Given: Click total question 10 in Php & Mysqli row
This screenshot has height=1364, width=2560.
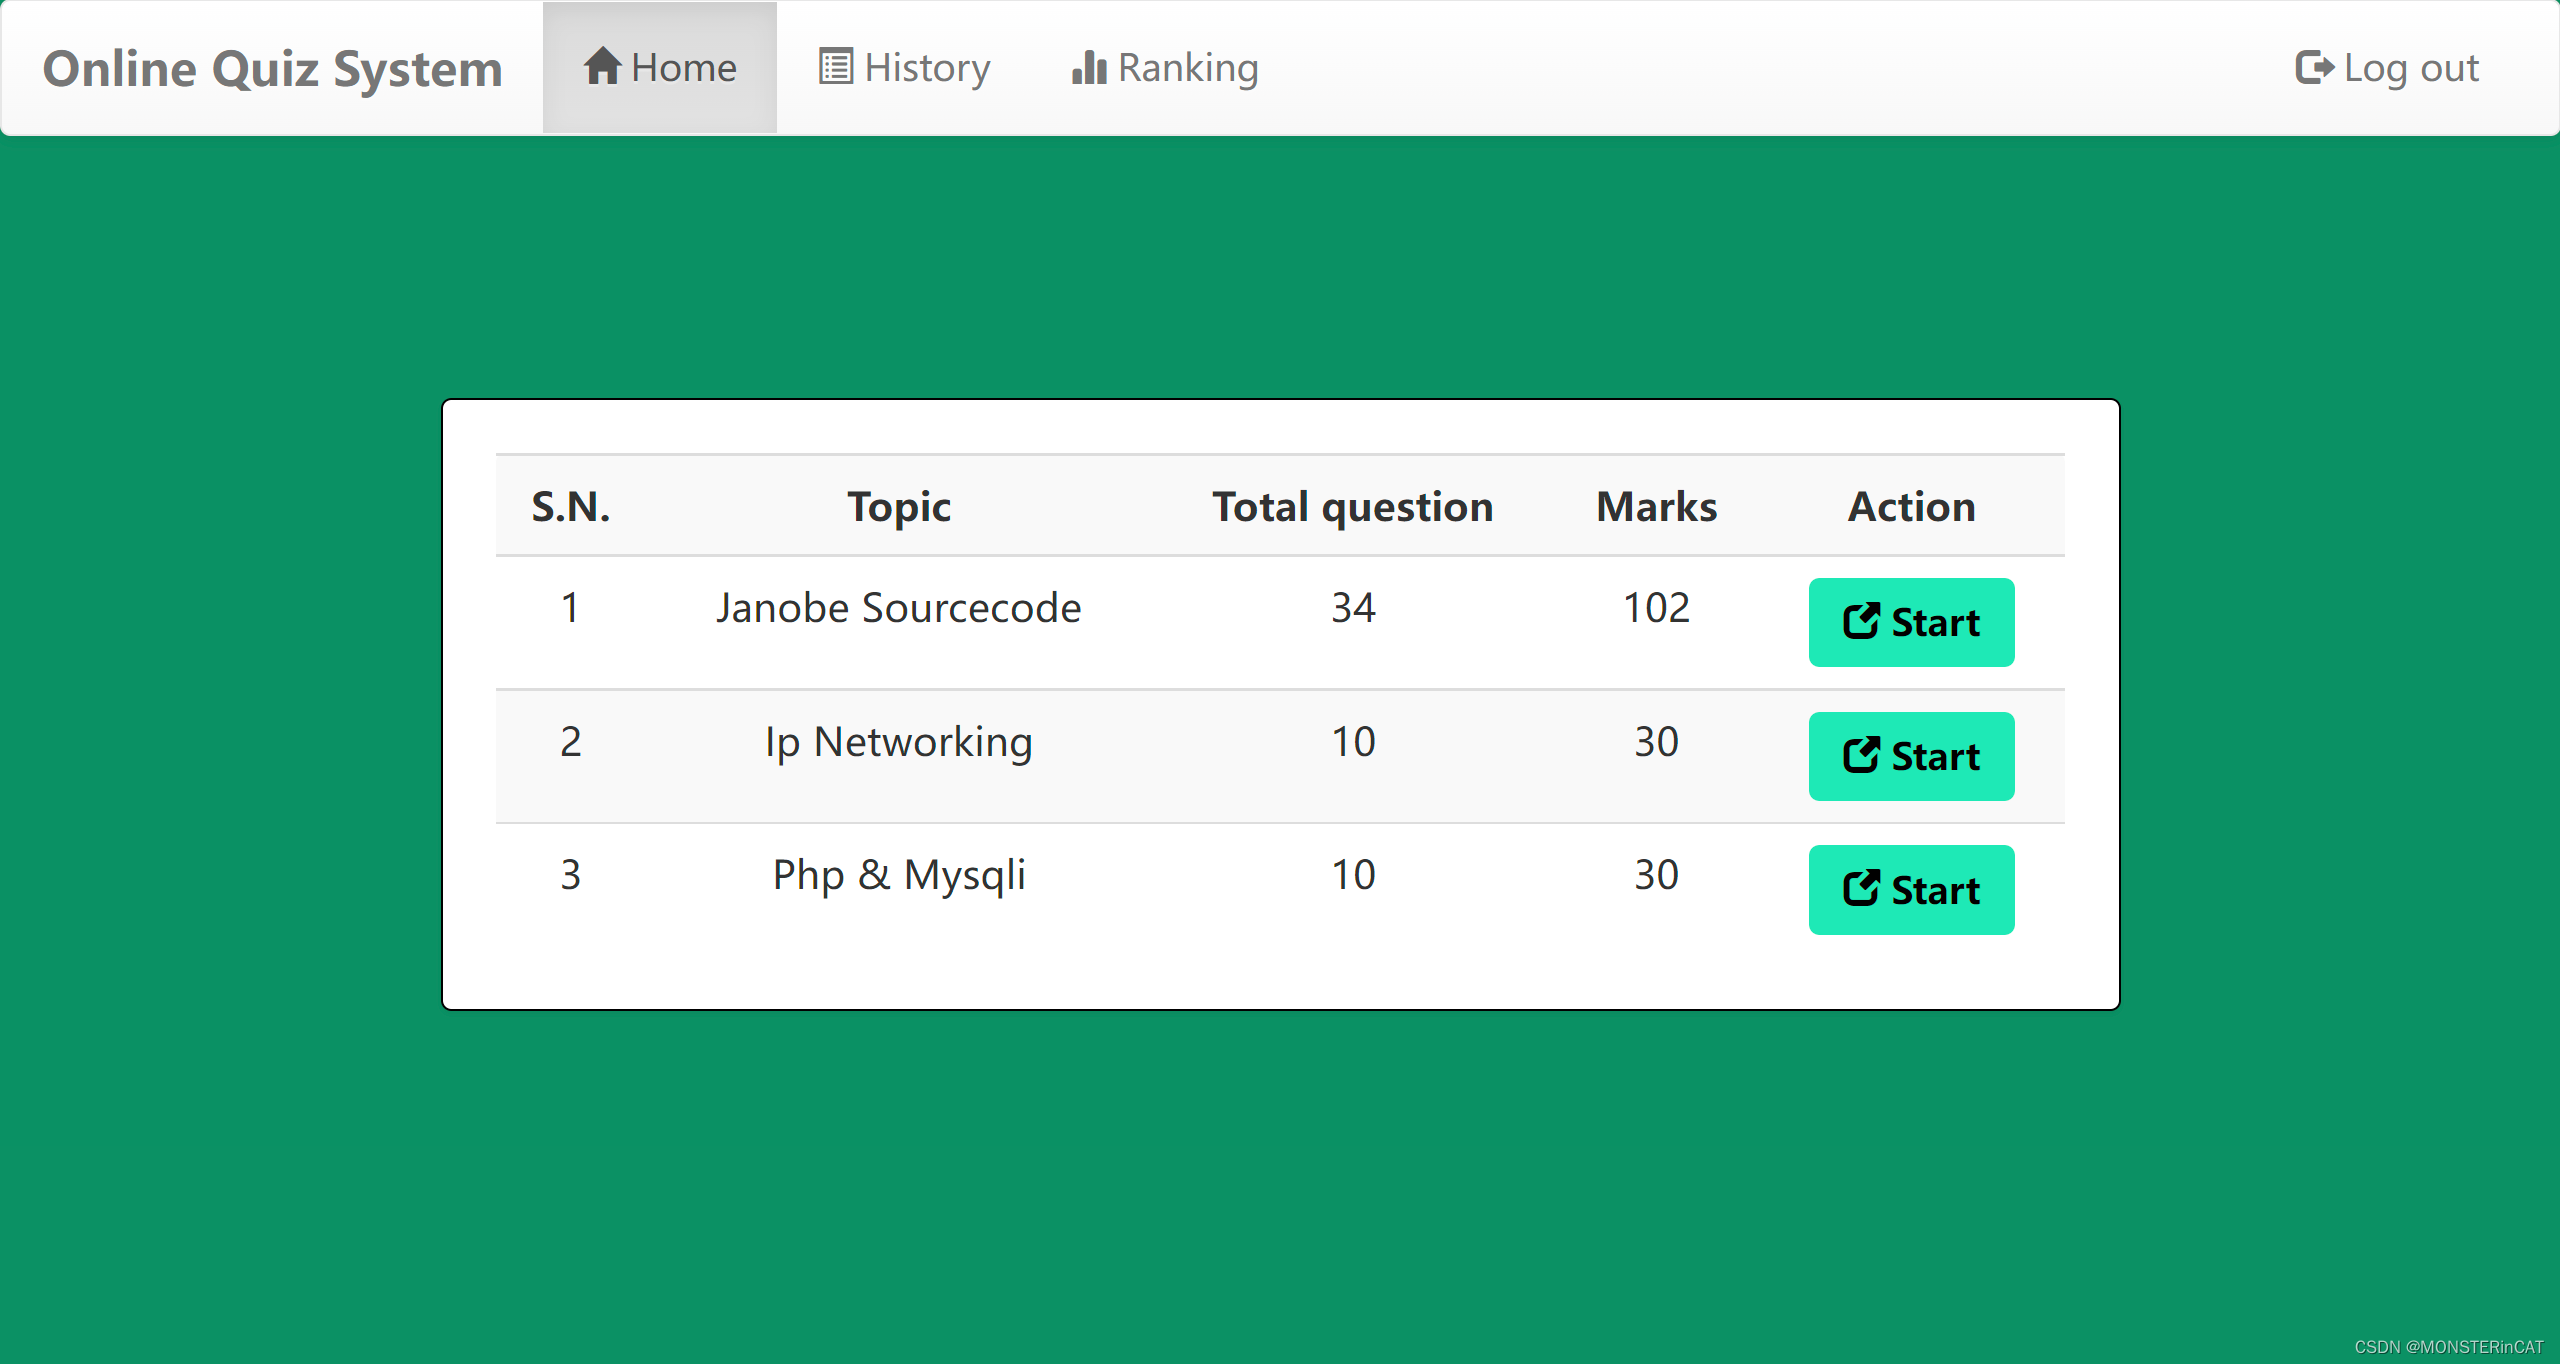Looking at the screenshot, I should (1353, 875).
